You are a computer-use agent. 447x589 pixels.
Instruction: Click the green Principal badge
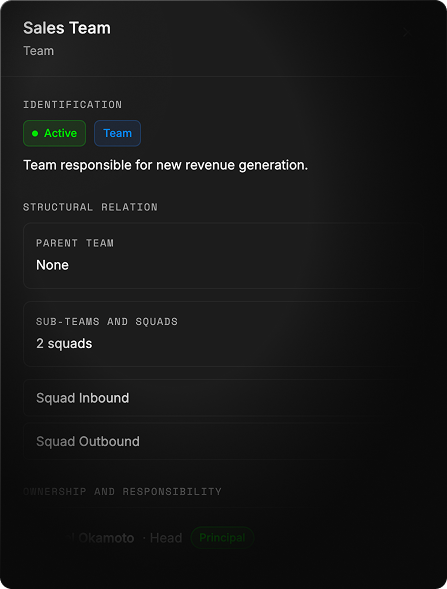222,538
